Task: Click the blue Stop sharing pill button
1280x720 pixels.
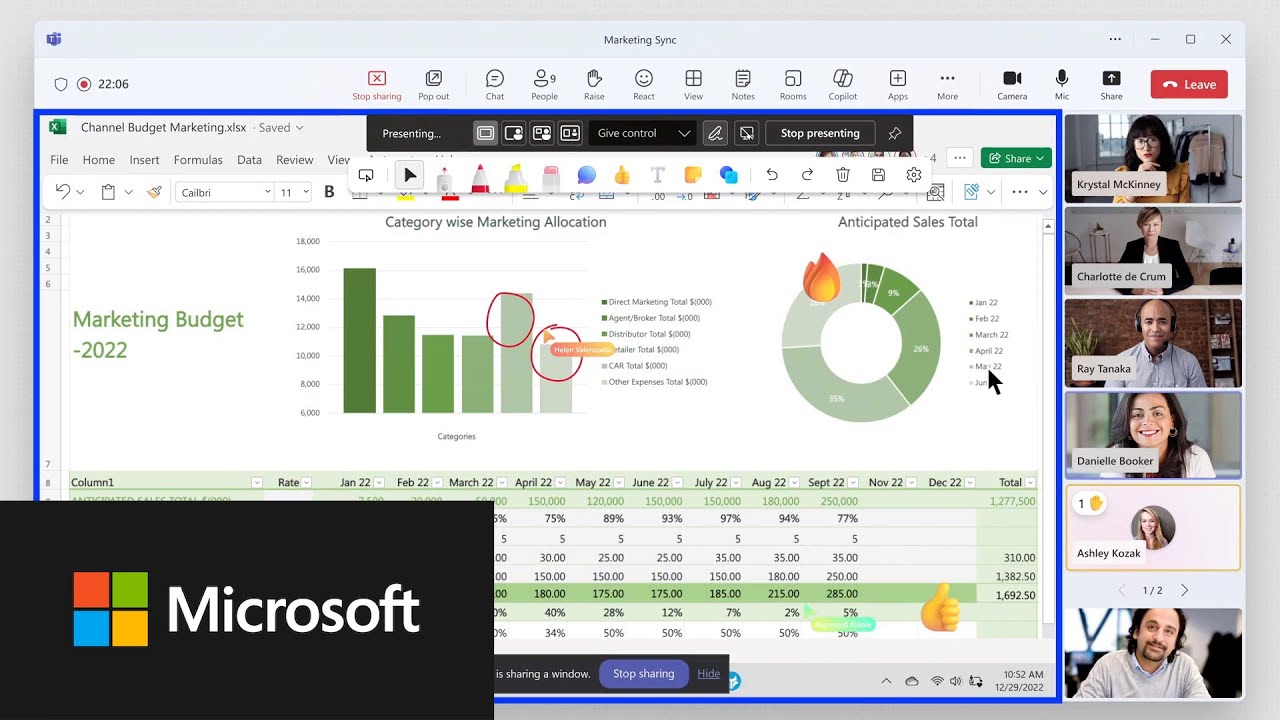Action: 644,674
